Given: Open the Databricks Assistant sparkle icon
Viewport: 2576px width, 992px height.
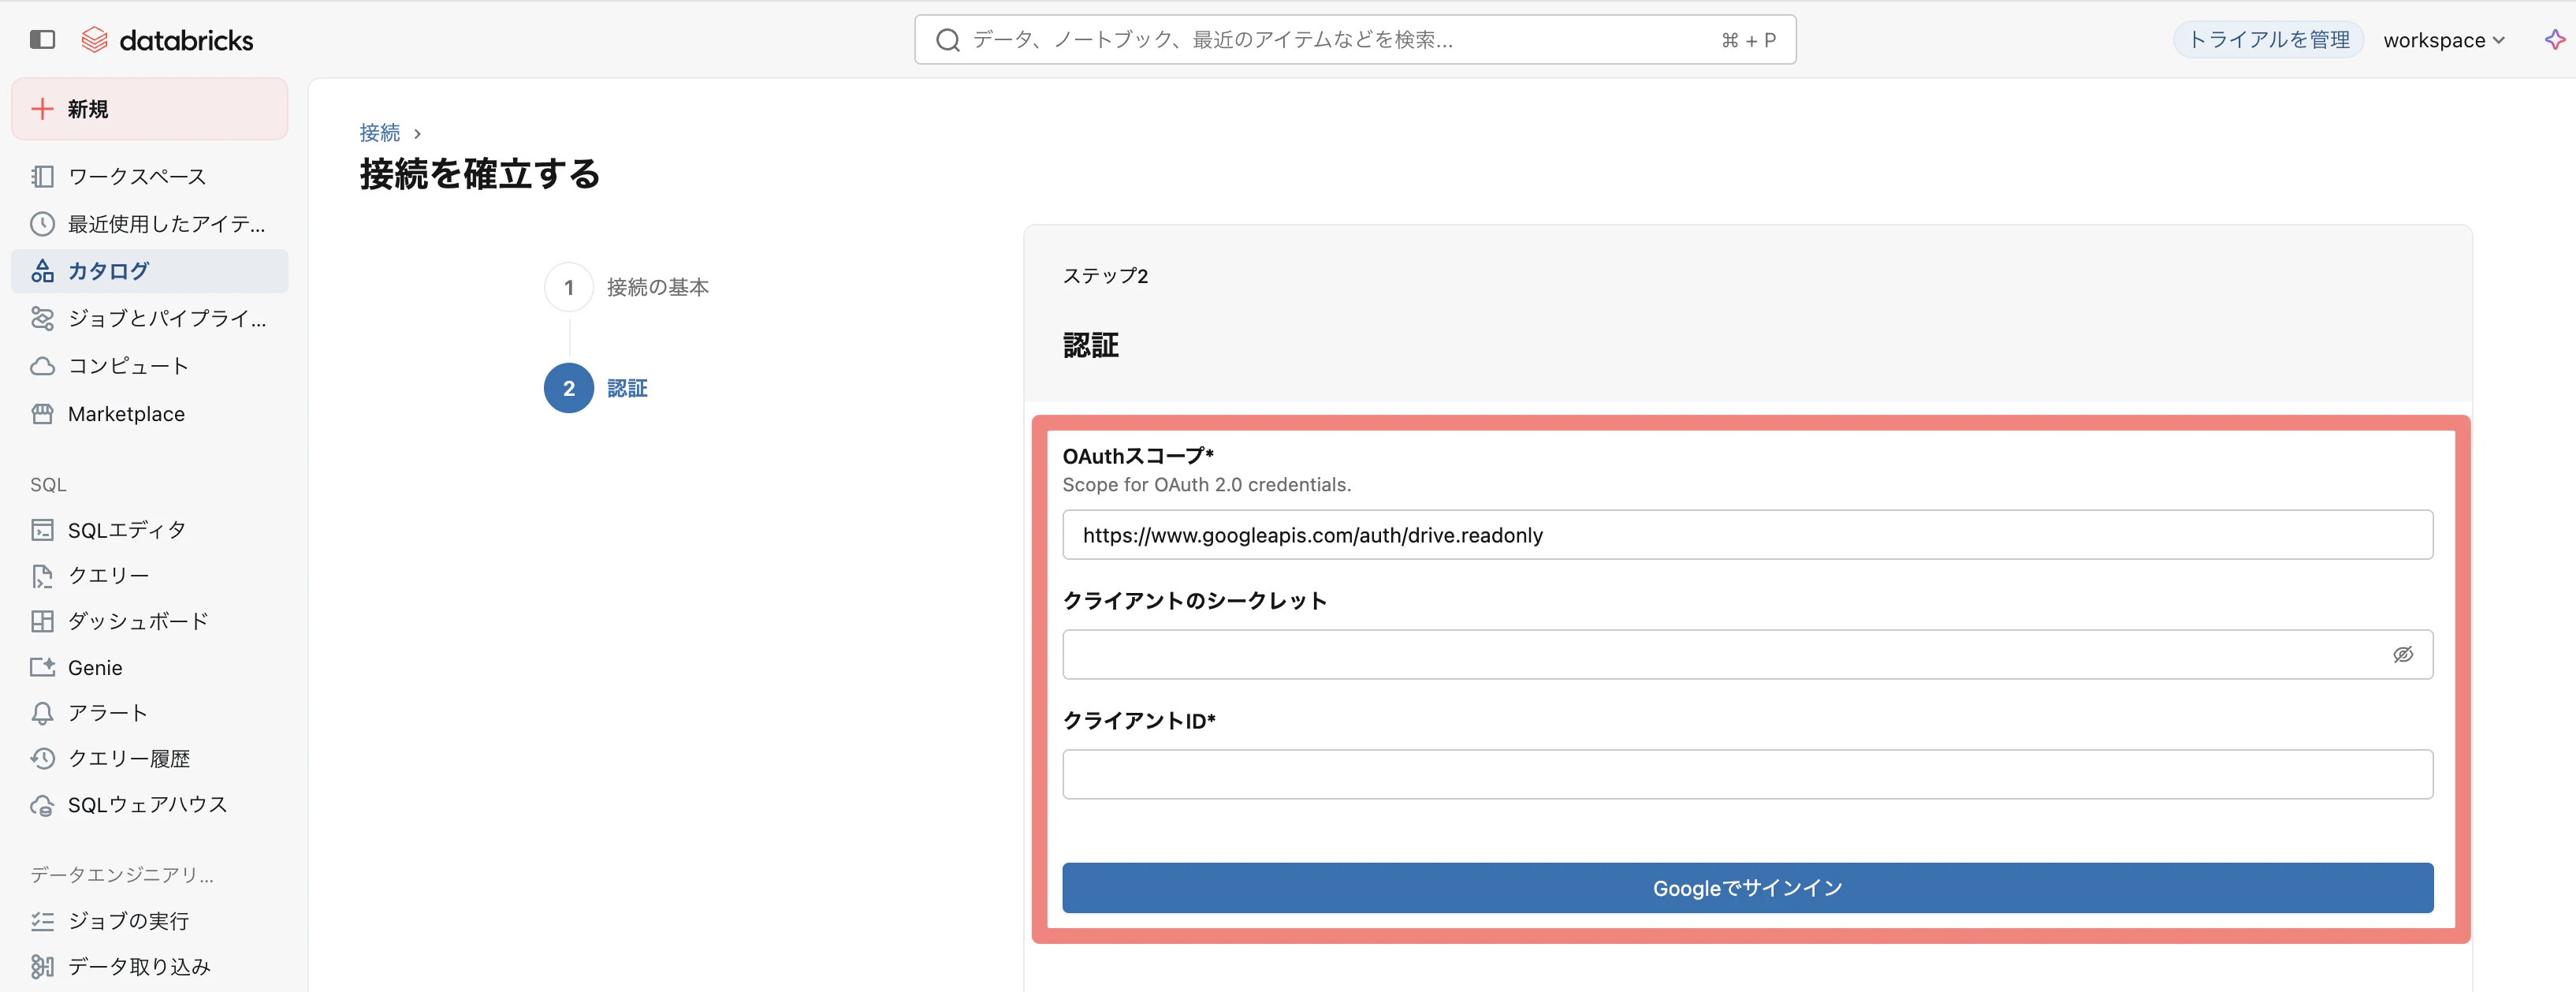Looking at the screenshot, I should coord(2554,40).
